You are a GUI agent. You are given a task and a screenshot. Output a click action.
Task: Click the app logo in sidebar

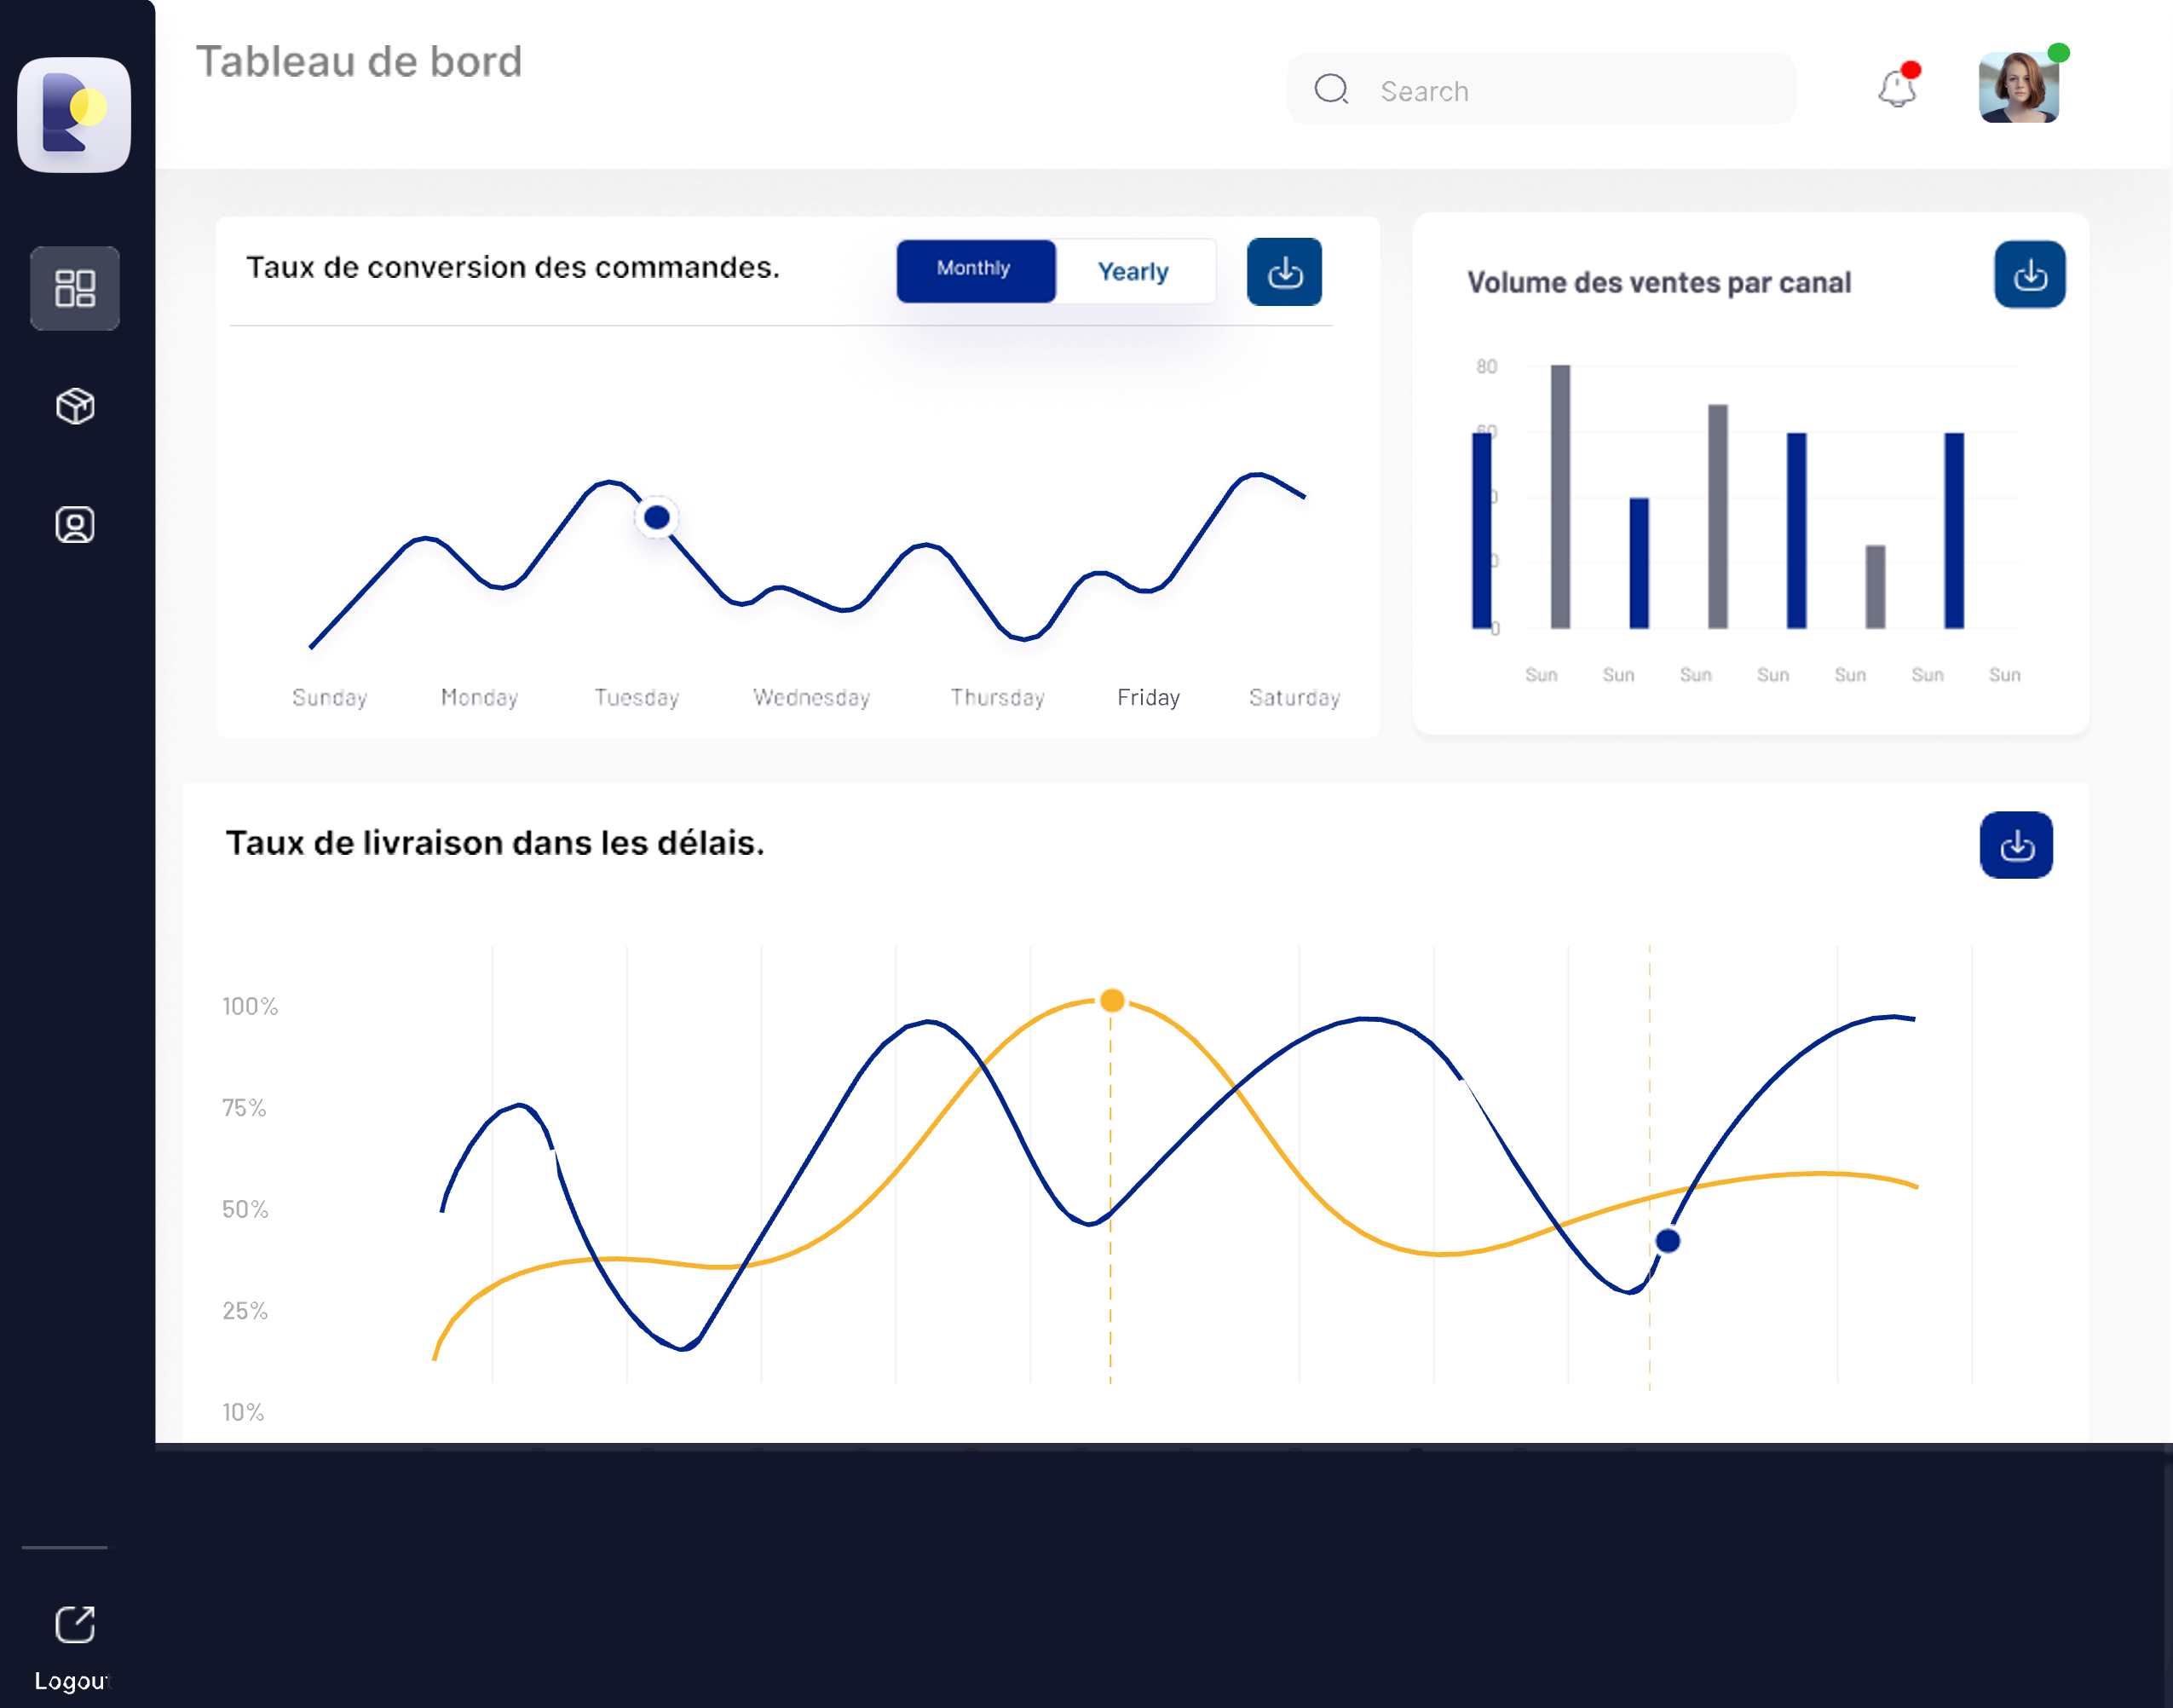[x=74, y=115]
